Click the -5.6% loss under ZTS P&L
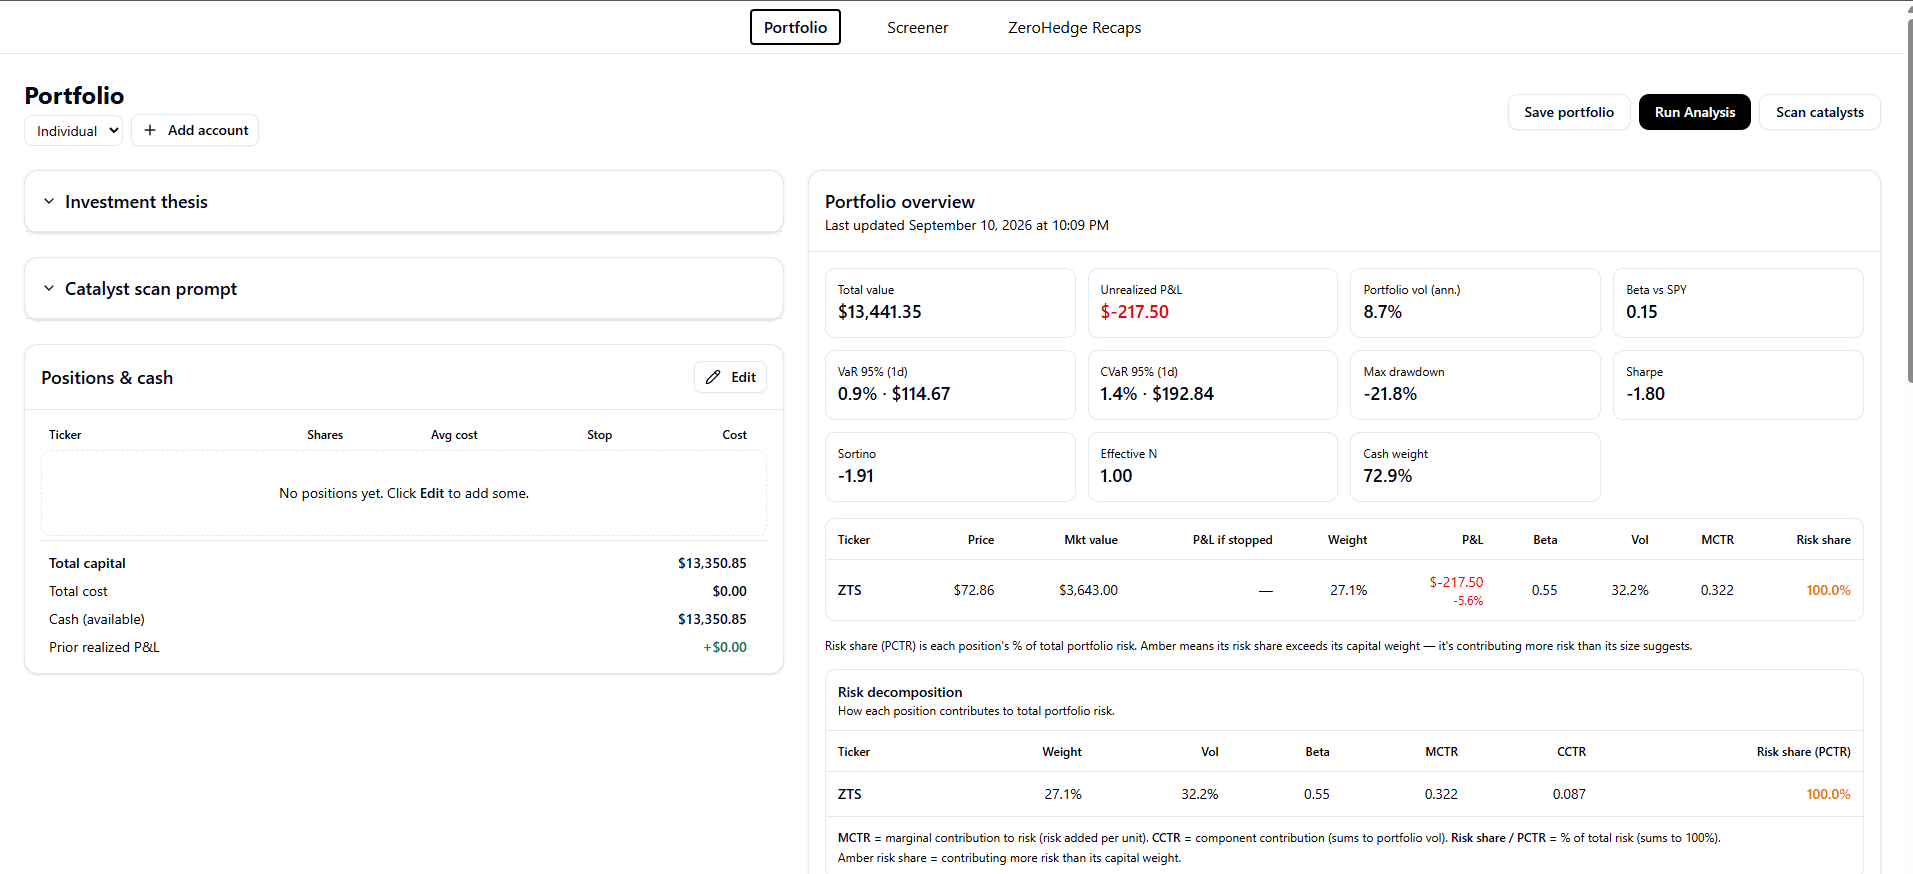This screenshot has height=874, width=1913. [x=1468, y=601]
